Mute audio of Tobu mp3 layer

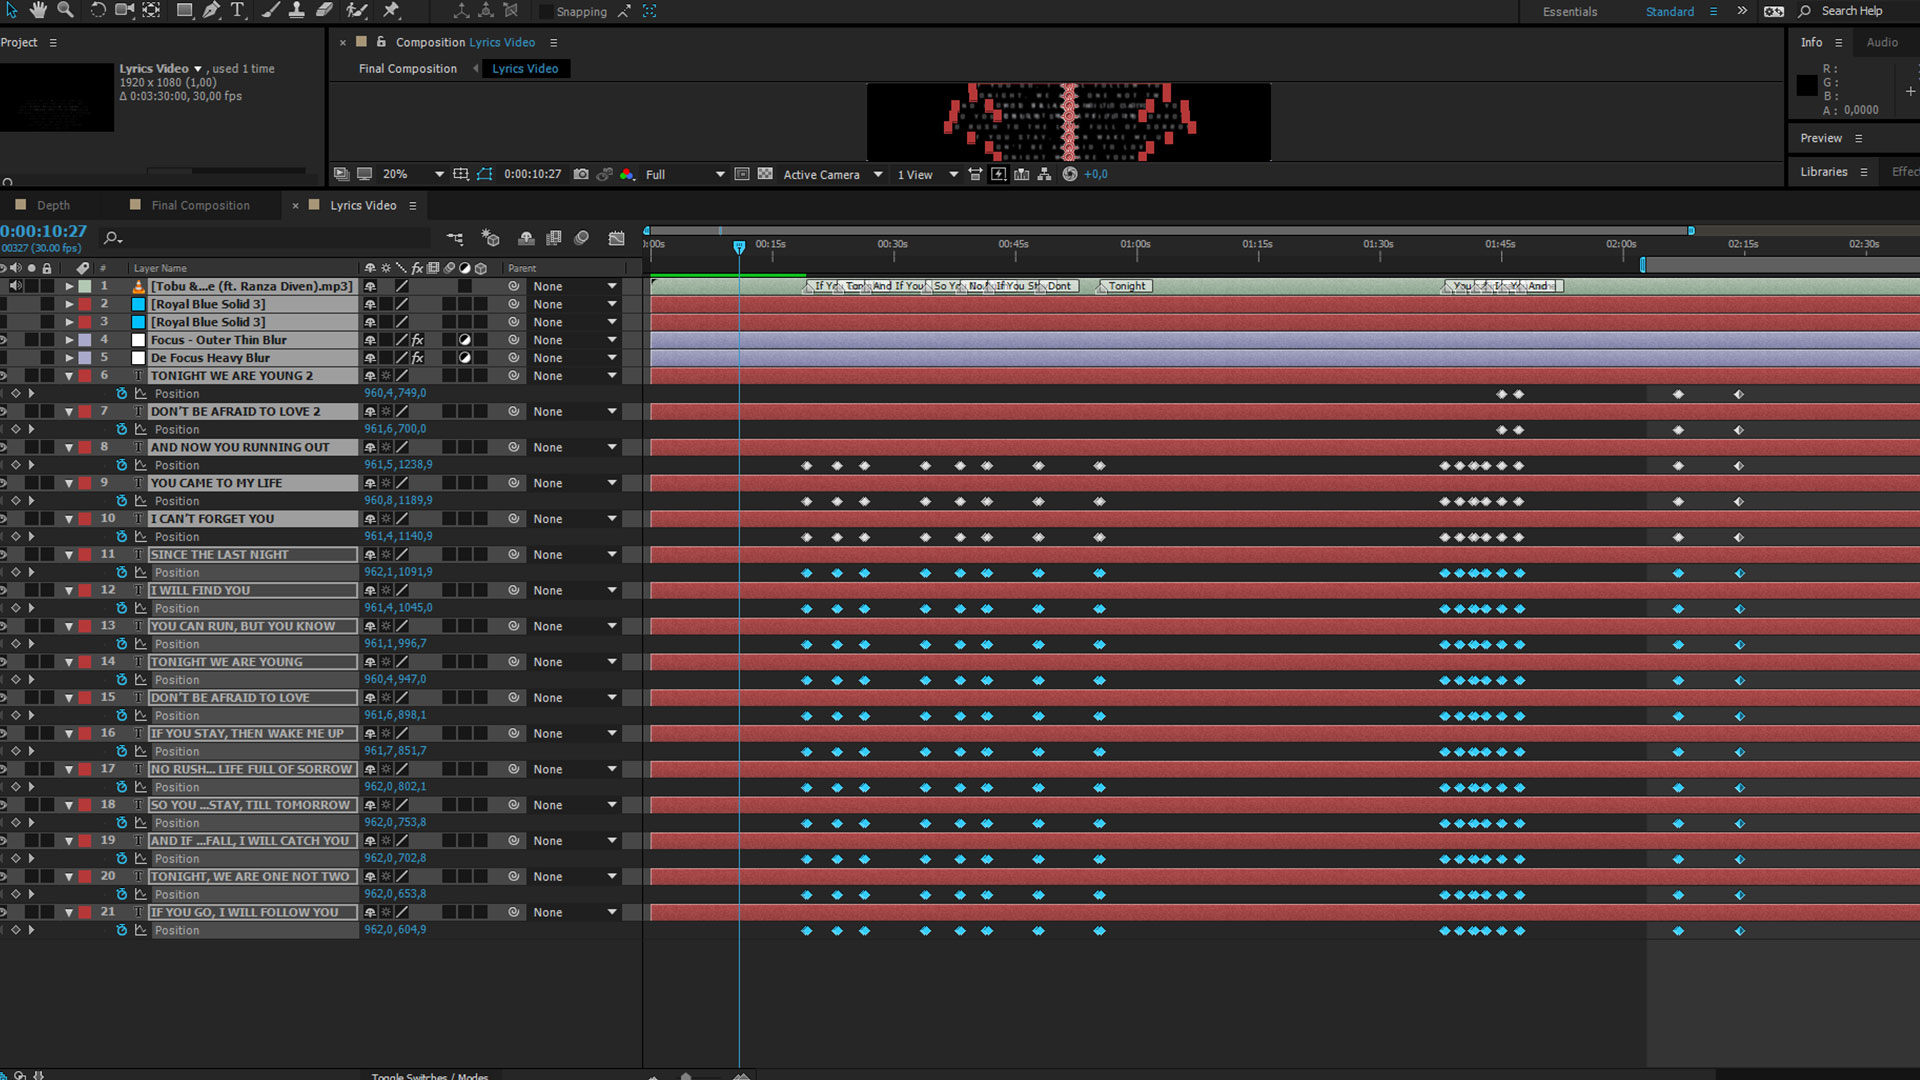coord(16,286)
